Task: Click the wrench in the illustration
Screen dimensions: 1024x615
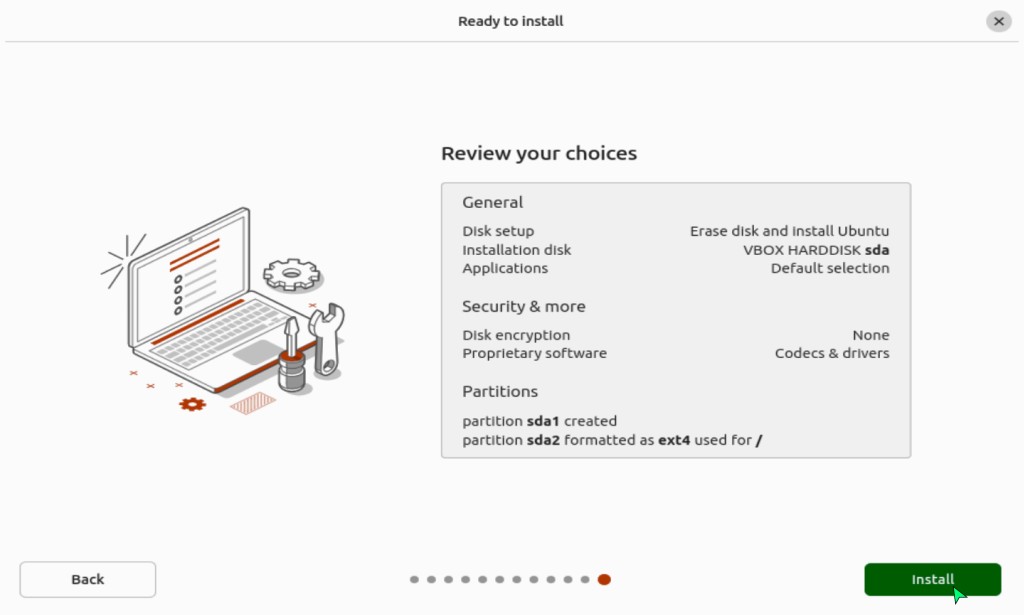Action: coord(327,337)
